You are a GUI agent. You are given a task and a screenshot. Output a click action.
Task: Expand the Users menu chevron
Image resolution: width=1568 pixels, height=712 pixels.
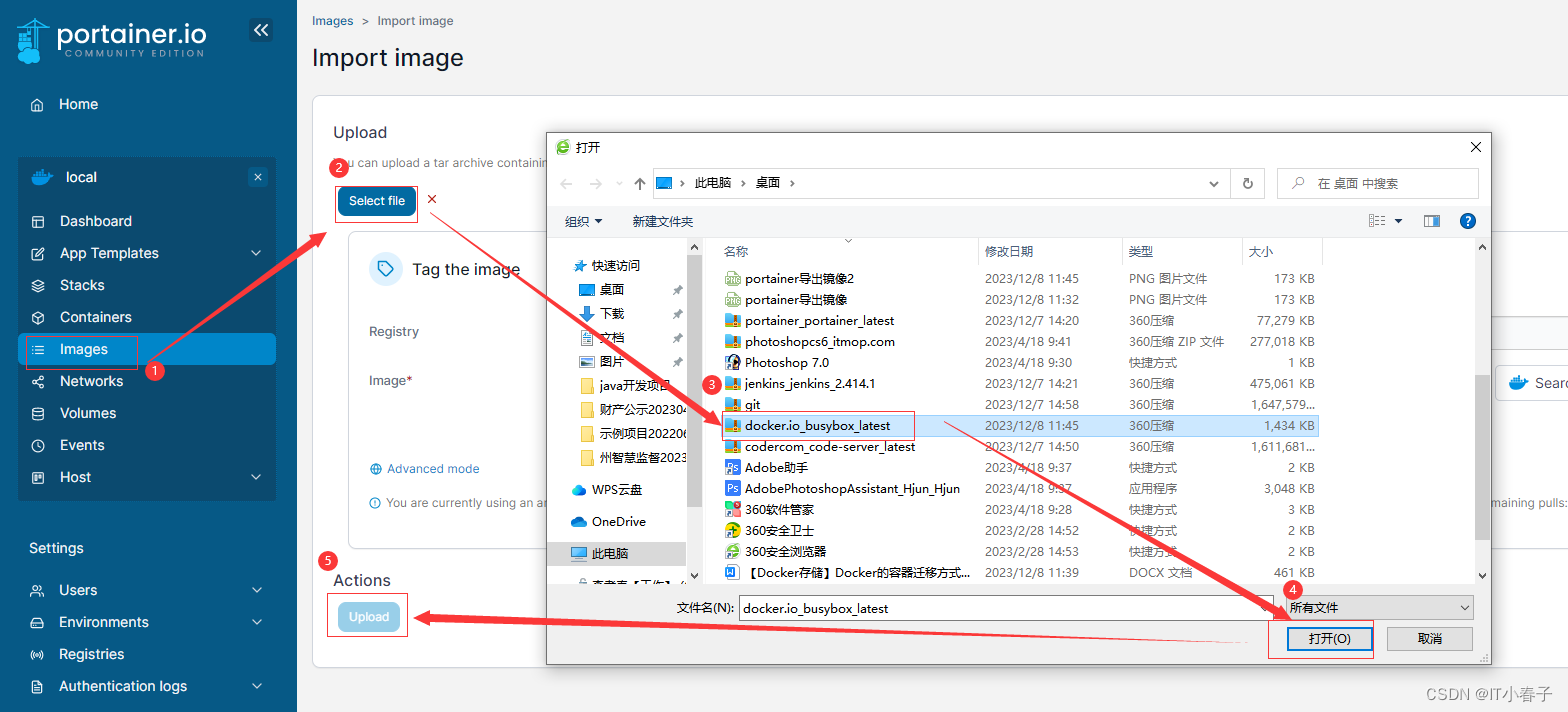point(256,590)
